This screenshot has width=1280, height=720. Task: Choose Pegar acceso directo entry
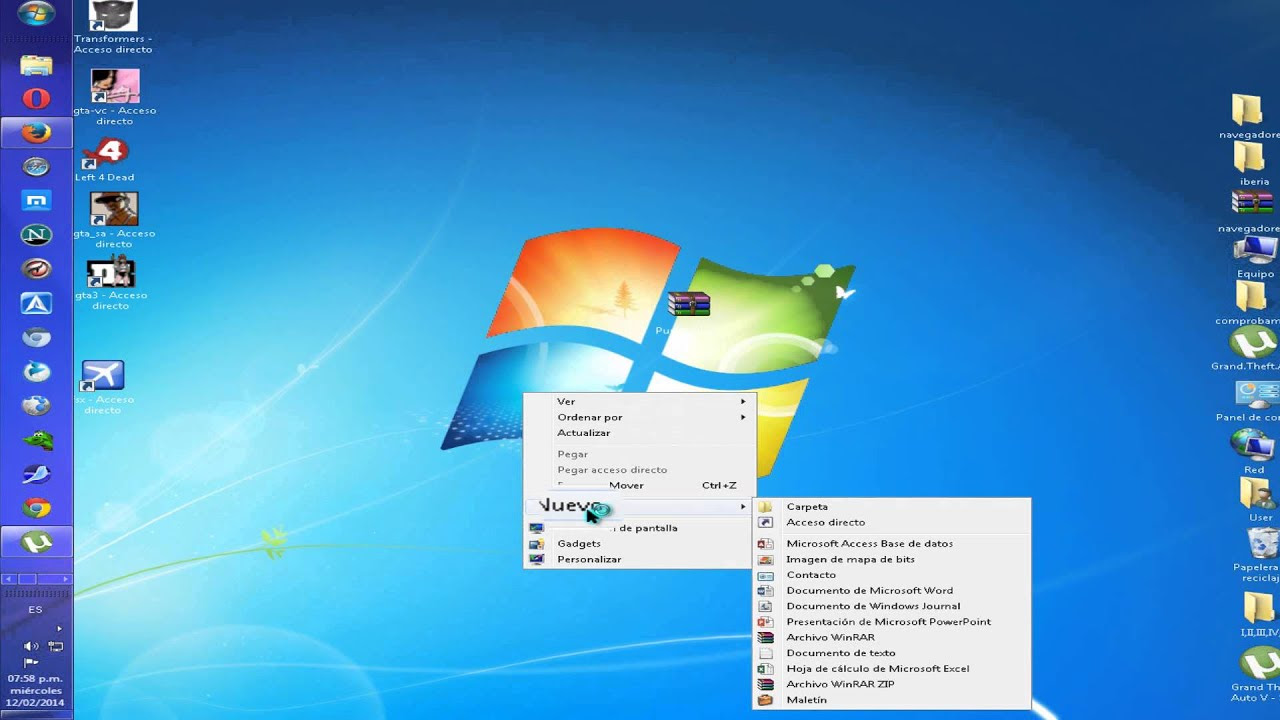pos(639,470)
